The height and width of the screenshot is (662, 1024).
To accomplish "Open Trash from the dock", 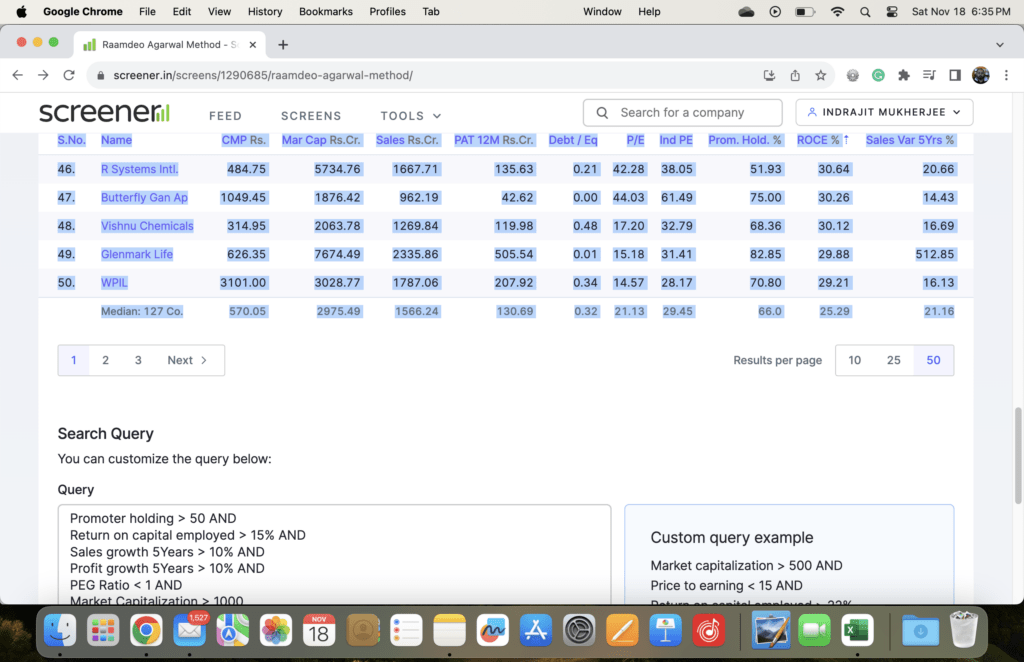I will point(963,629).
